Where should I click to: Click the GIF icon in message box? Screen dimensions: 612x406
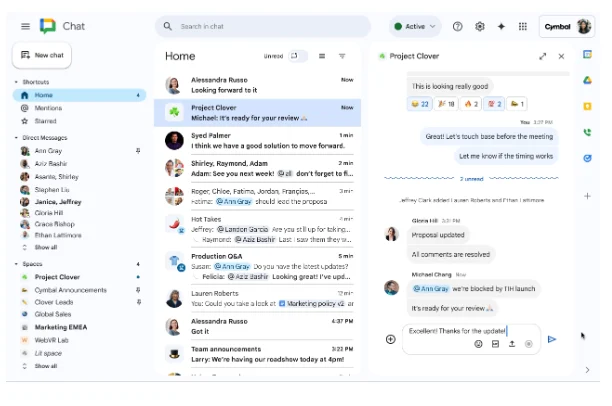click(x=495, y=344)
